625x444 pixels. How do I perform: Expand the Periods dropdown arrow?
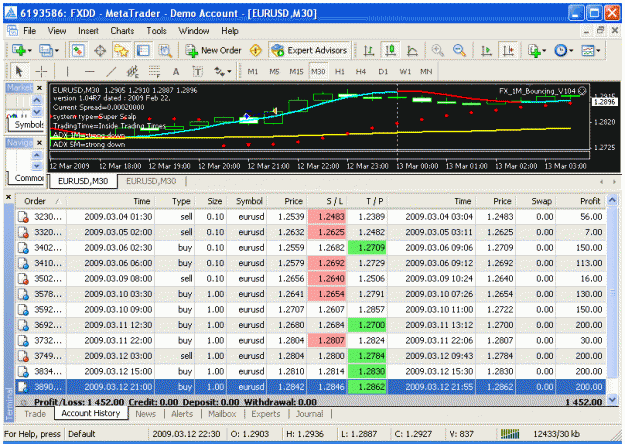pyautogui.click(x=571, y=51)
